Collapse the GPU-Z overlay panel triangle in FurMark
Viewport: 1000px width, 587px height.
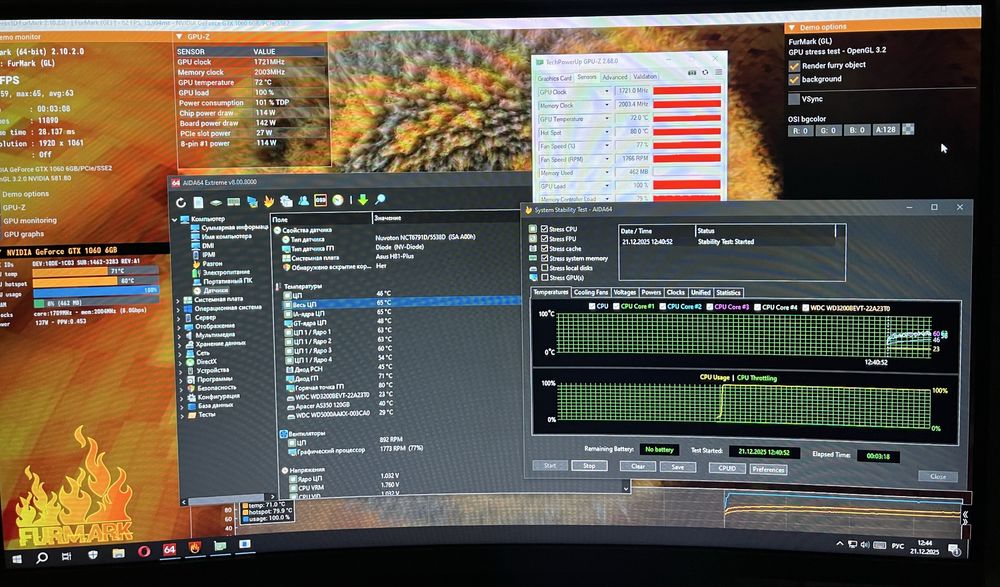179,37
